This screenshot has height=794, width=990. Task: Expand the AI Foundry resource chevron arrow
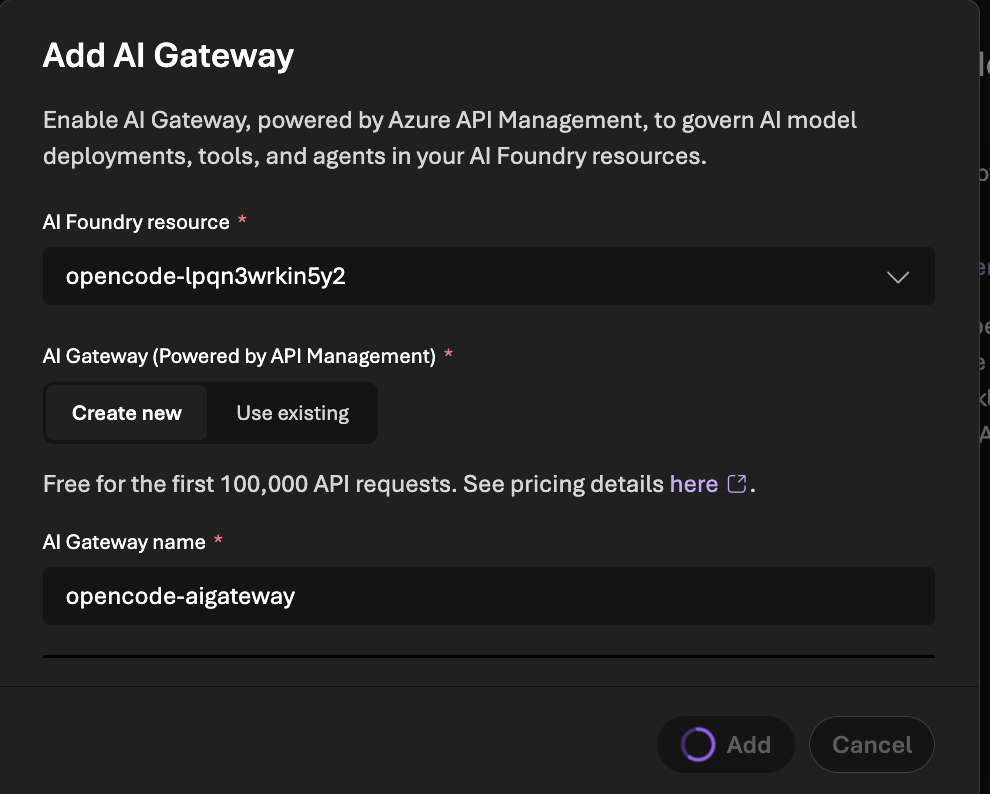coord(897,277)
